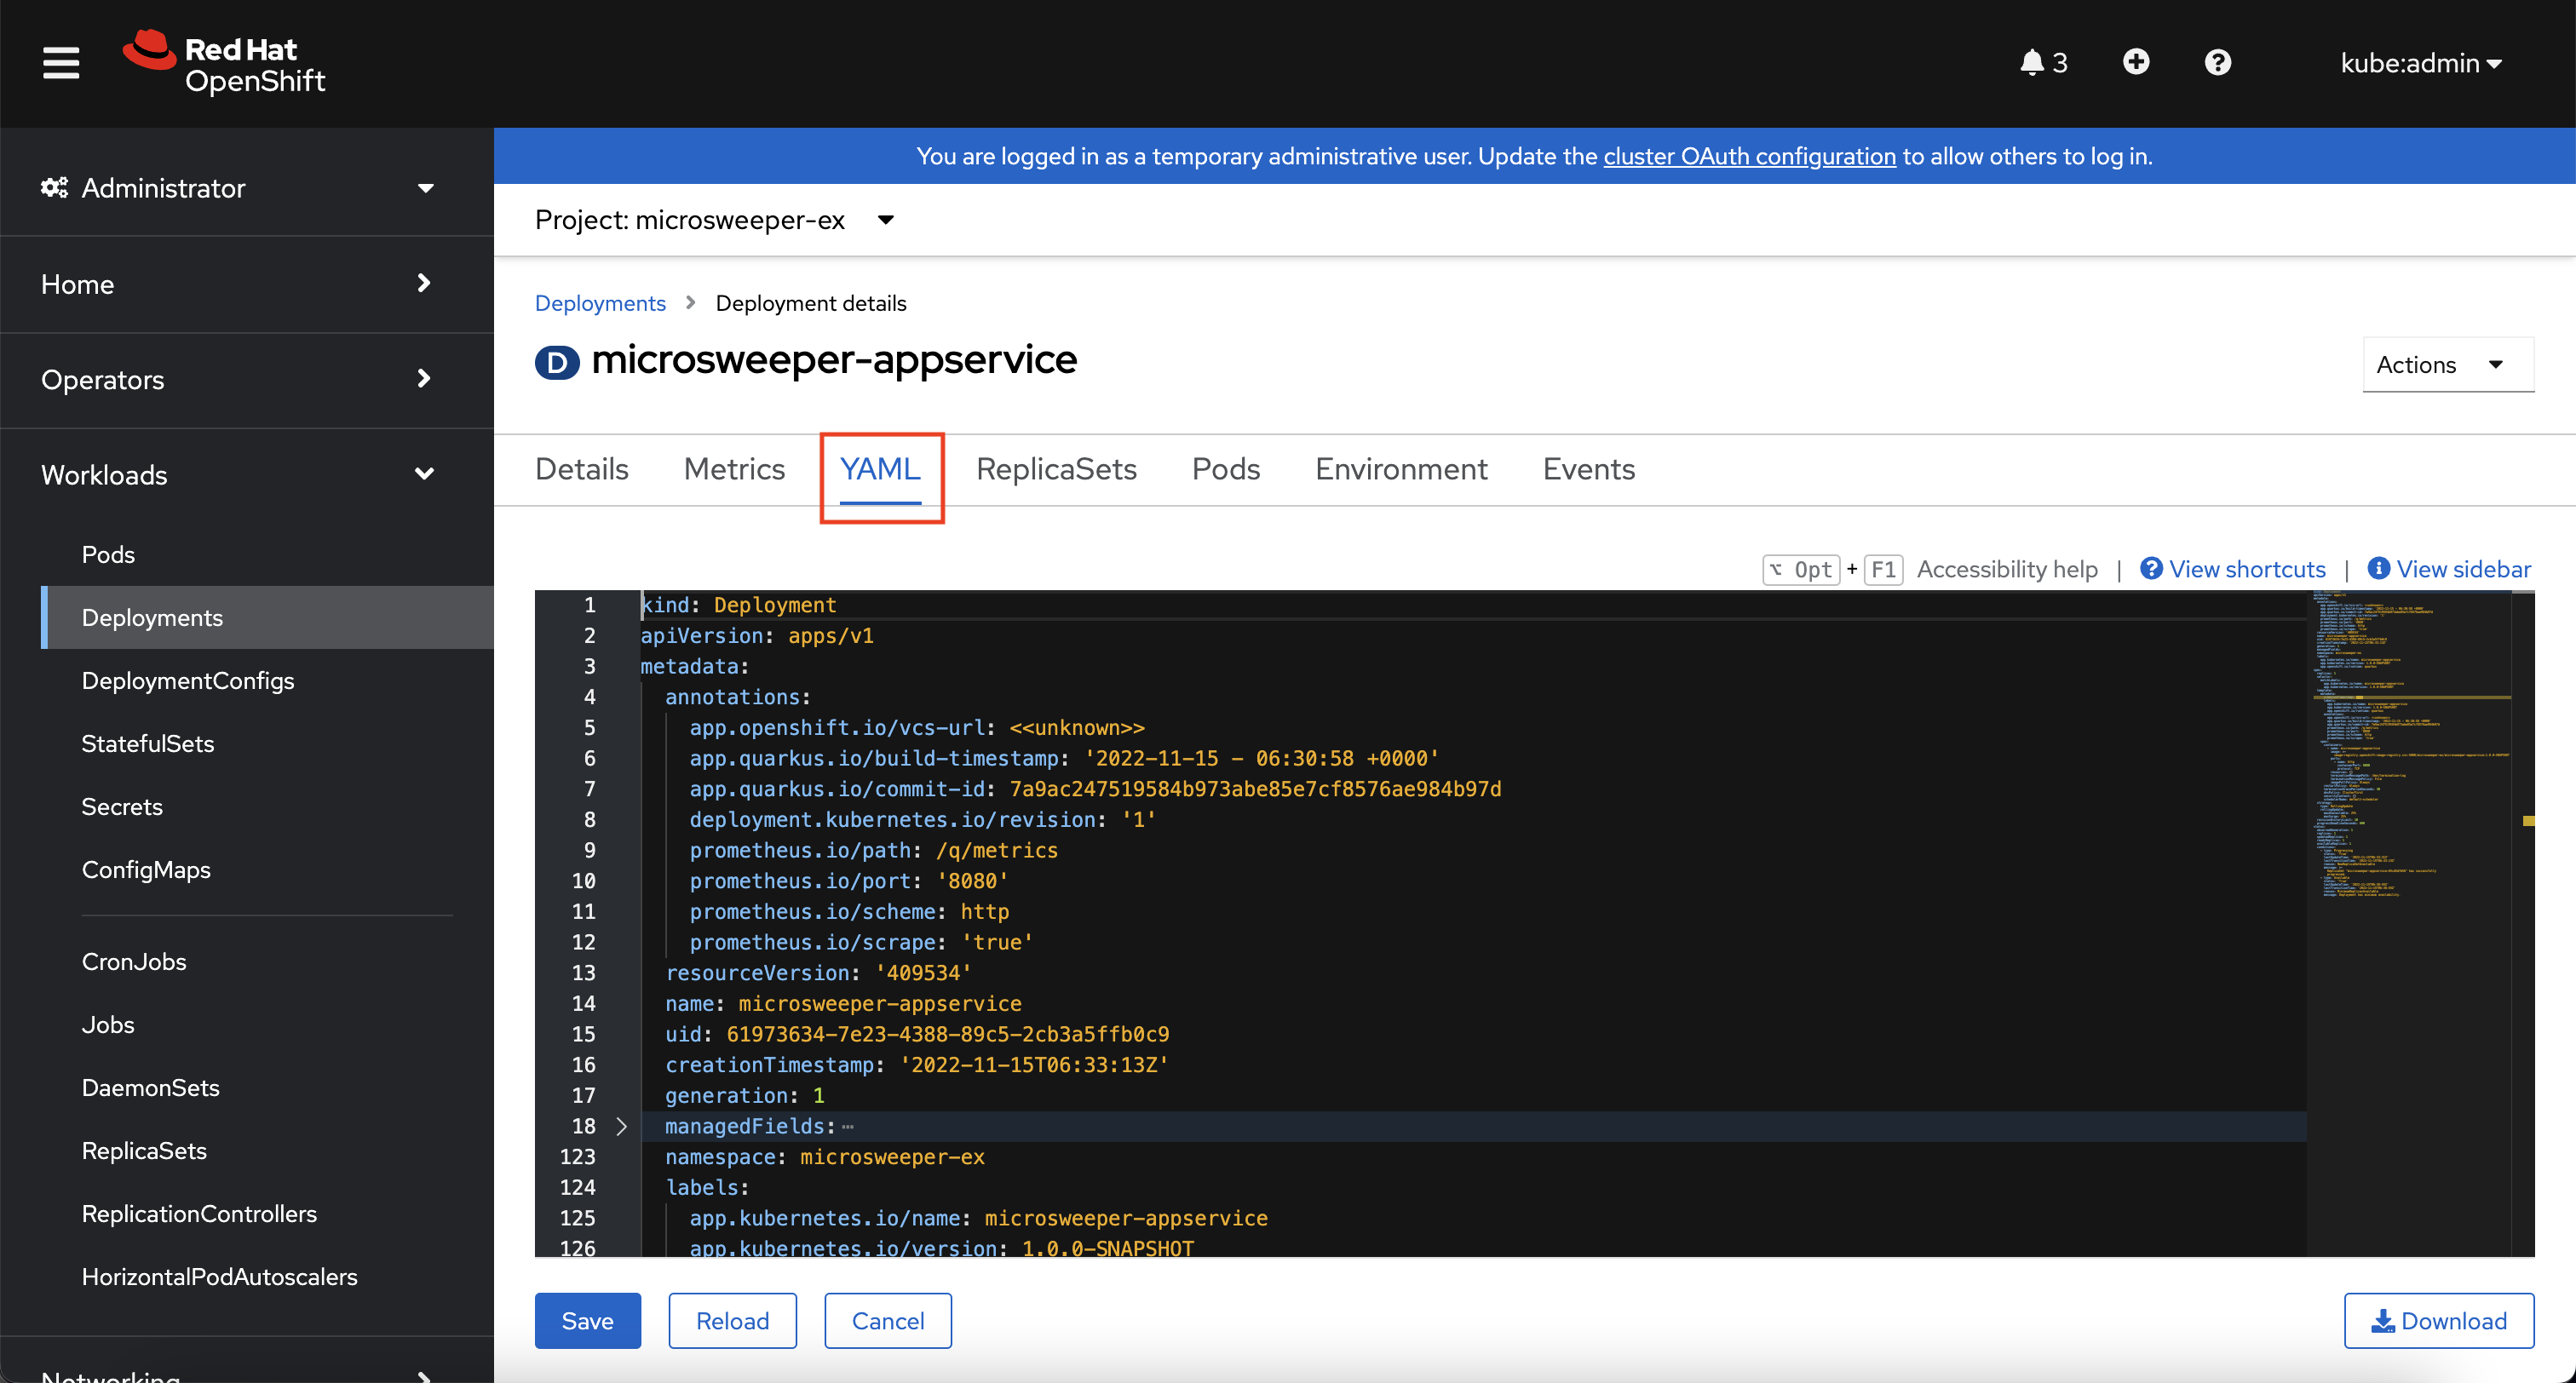Viewport: 2576px width, 1383px height.
Task: Click the prometheus.io/scrape 'true' line
Action: point(861,942)
